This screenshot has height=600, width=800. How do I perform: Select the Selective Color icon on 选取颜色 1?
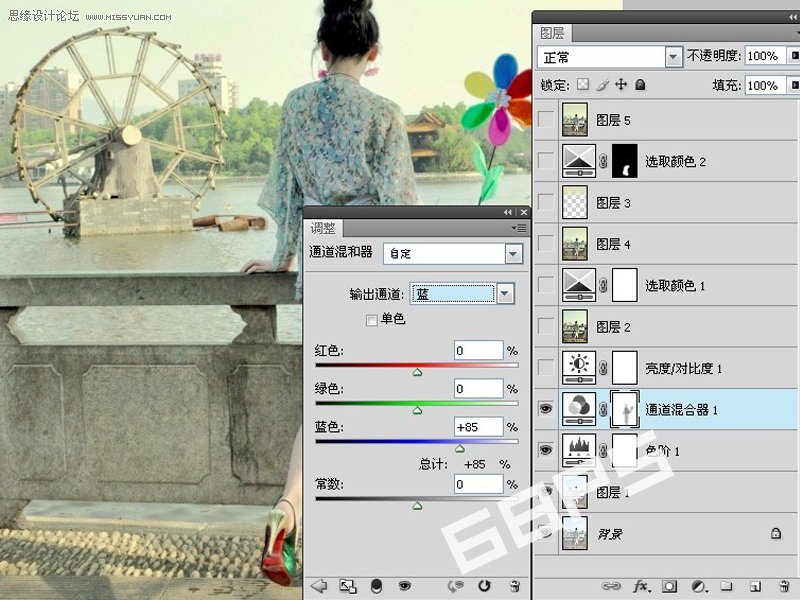tap(579, 285)
